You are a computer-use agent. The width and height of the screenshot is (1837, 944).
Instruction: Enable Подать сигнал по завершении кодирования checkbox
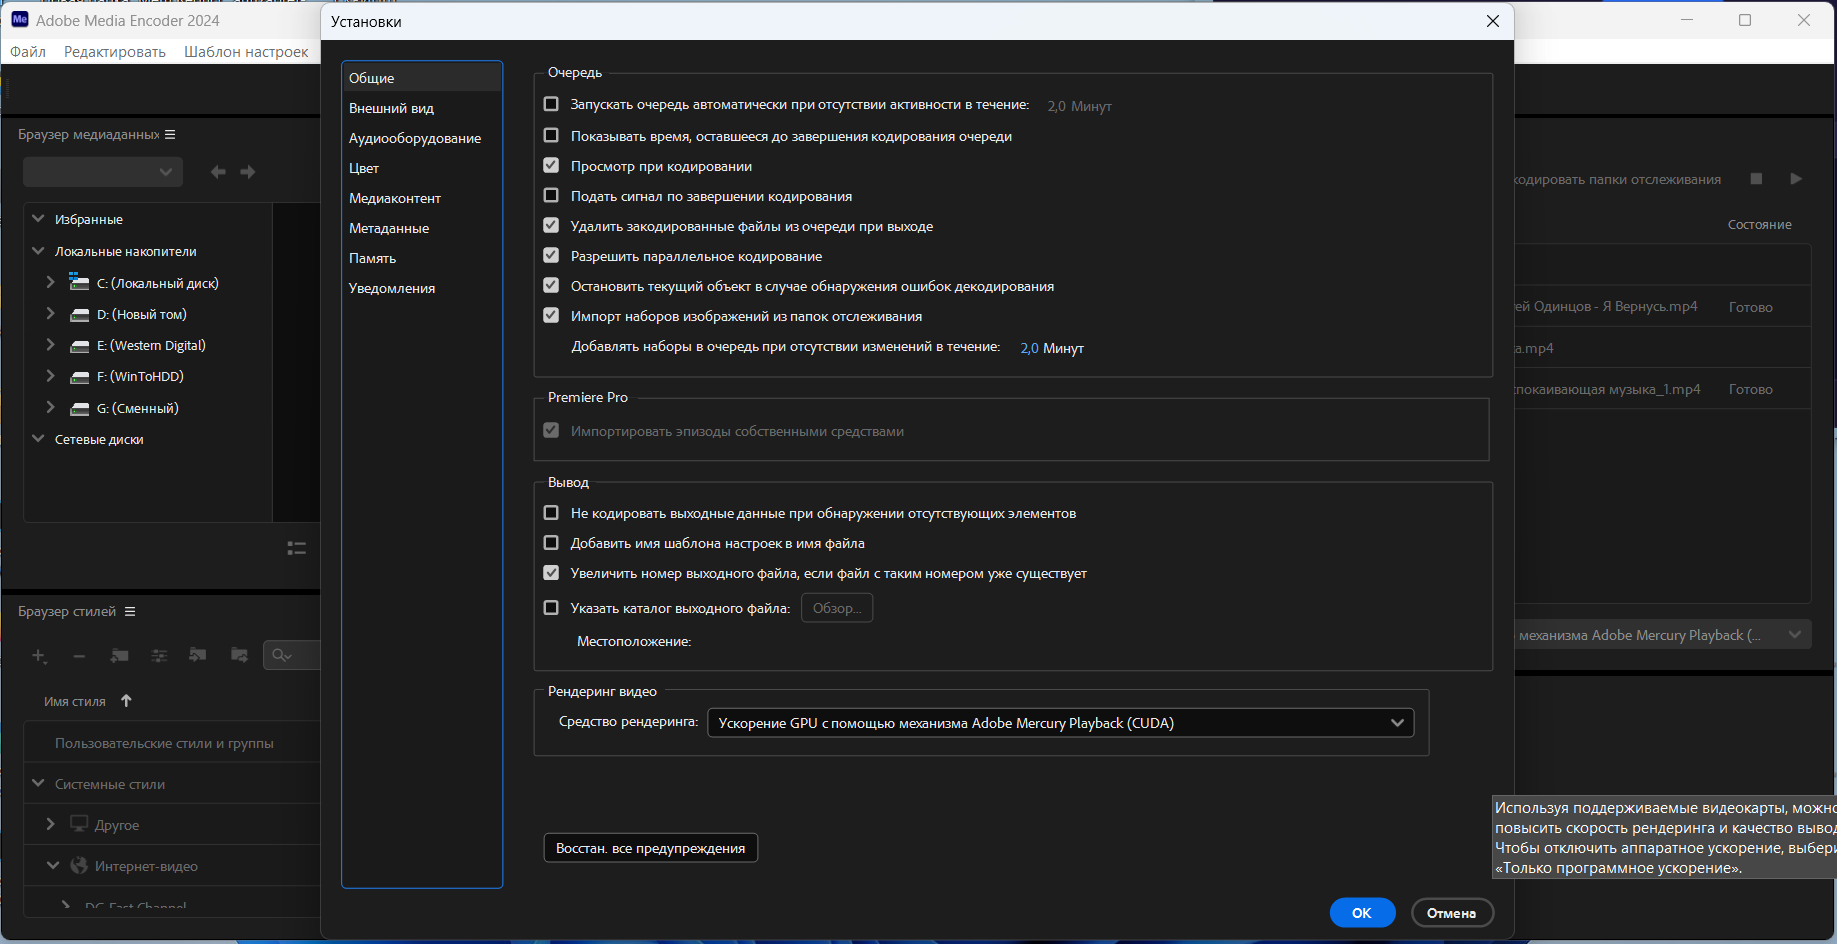point(551,196)
